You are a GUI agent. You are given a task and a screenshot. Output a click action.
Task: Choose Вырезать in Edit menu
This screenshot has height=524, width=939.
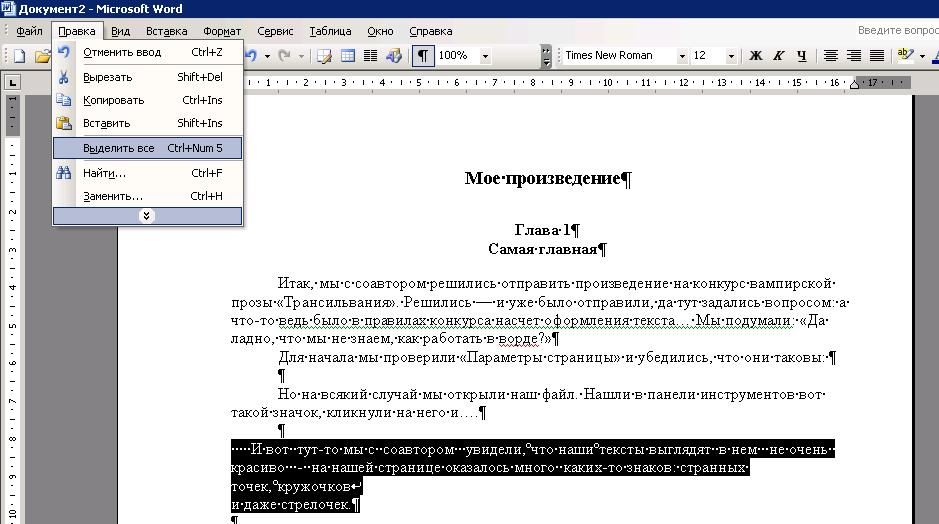tap(147, 77)
